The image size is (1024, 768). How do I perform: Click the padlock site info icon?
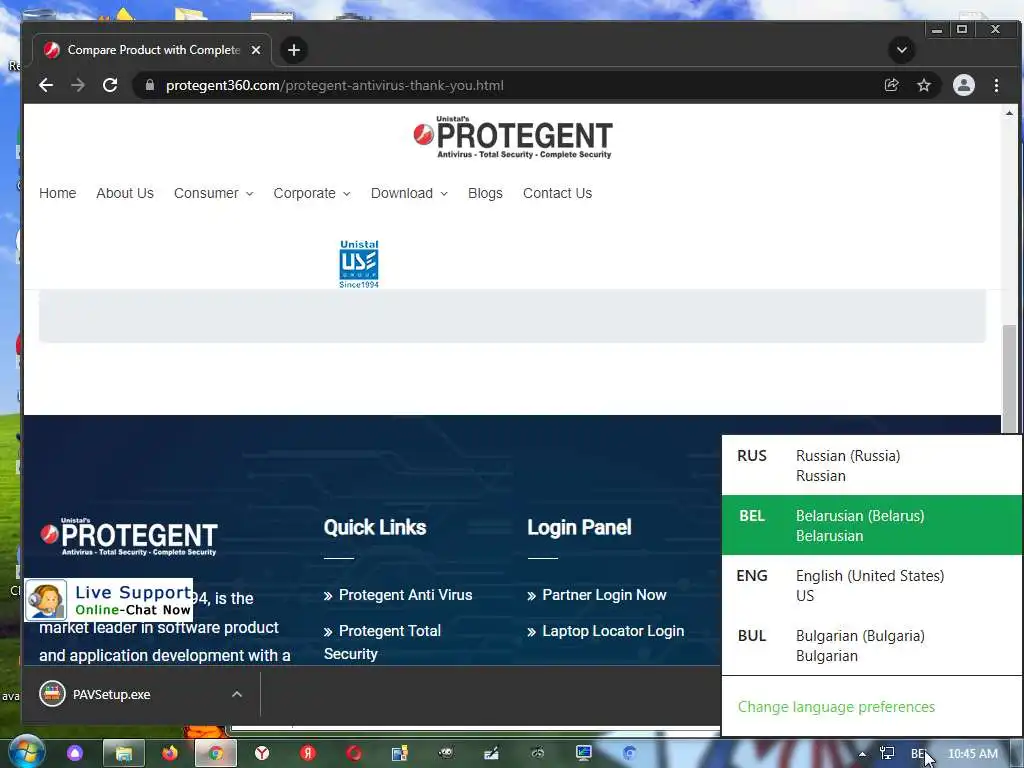pyautogui.click(x=150, y=85)
